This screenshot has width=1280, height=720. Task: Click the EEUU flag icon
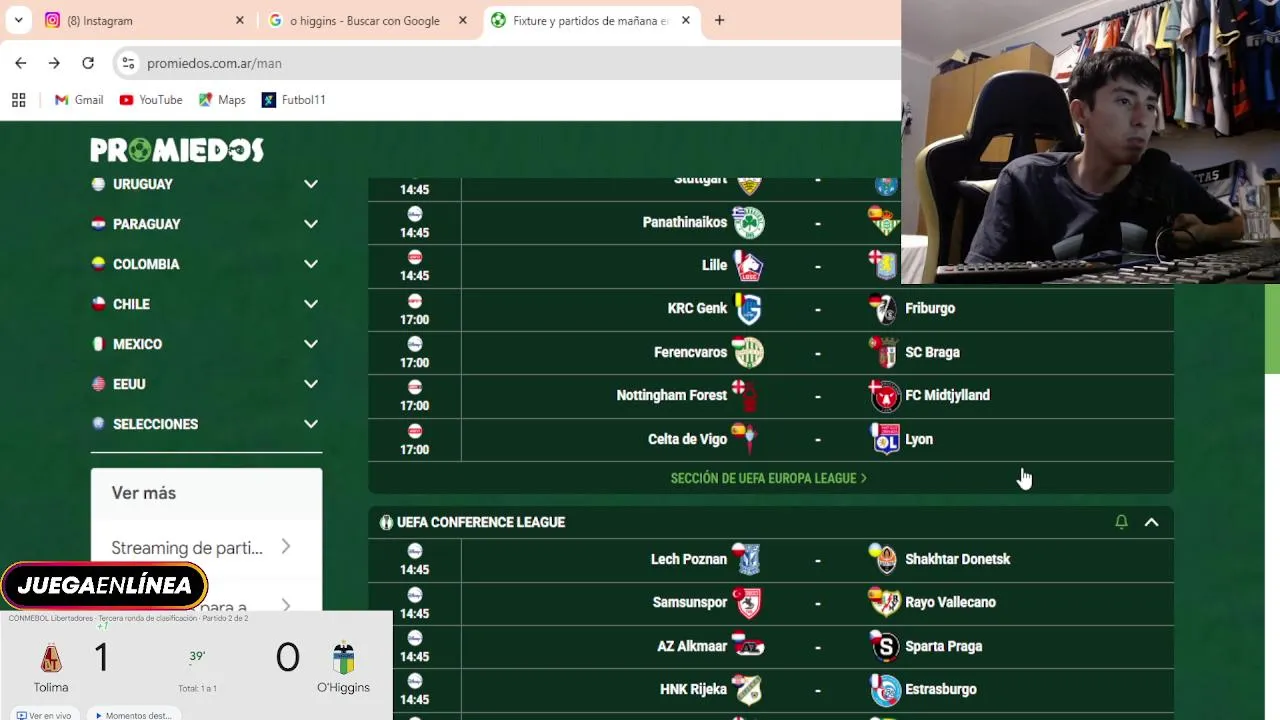[x=98, y=384]
